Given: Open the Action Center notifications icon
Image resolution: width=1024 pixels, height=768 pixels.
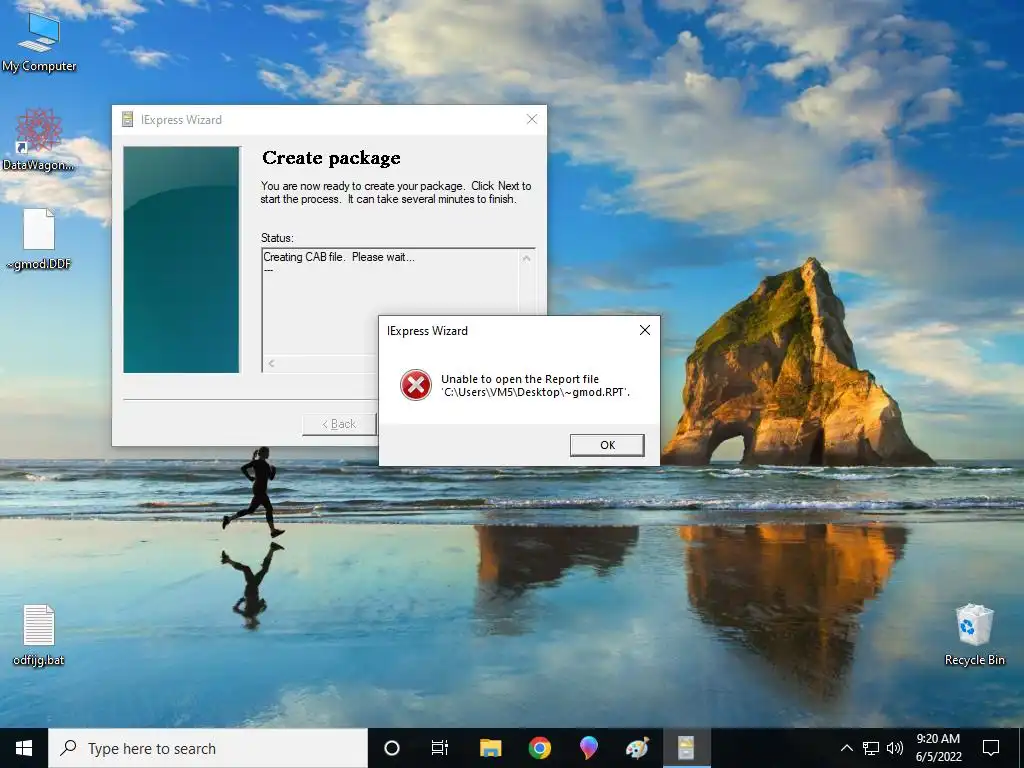Looking at the screenshot, I should (x=991, y=748).
